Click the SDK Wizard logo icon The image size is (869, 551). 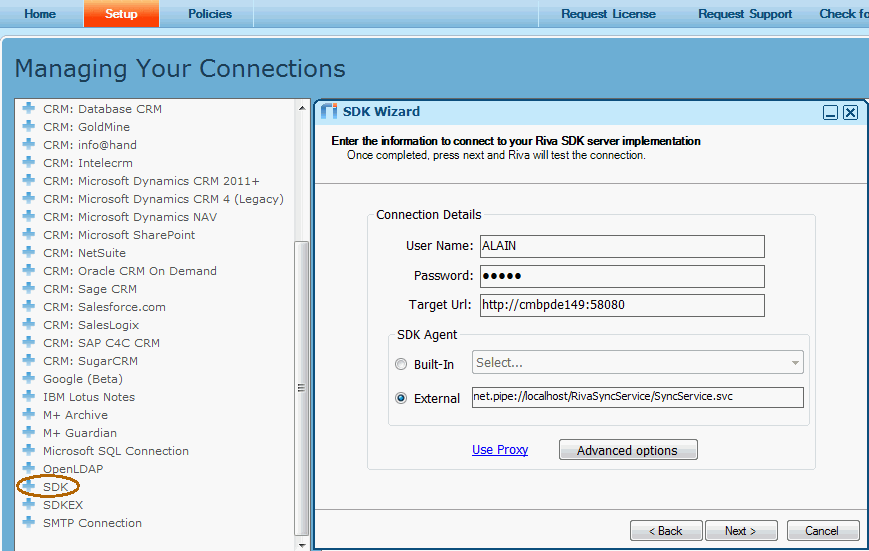[x=328, y=112]
